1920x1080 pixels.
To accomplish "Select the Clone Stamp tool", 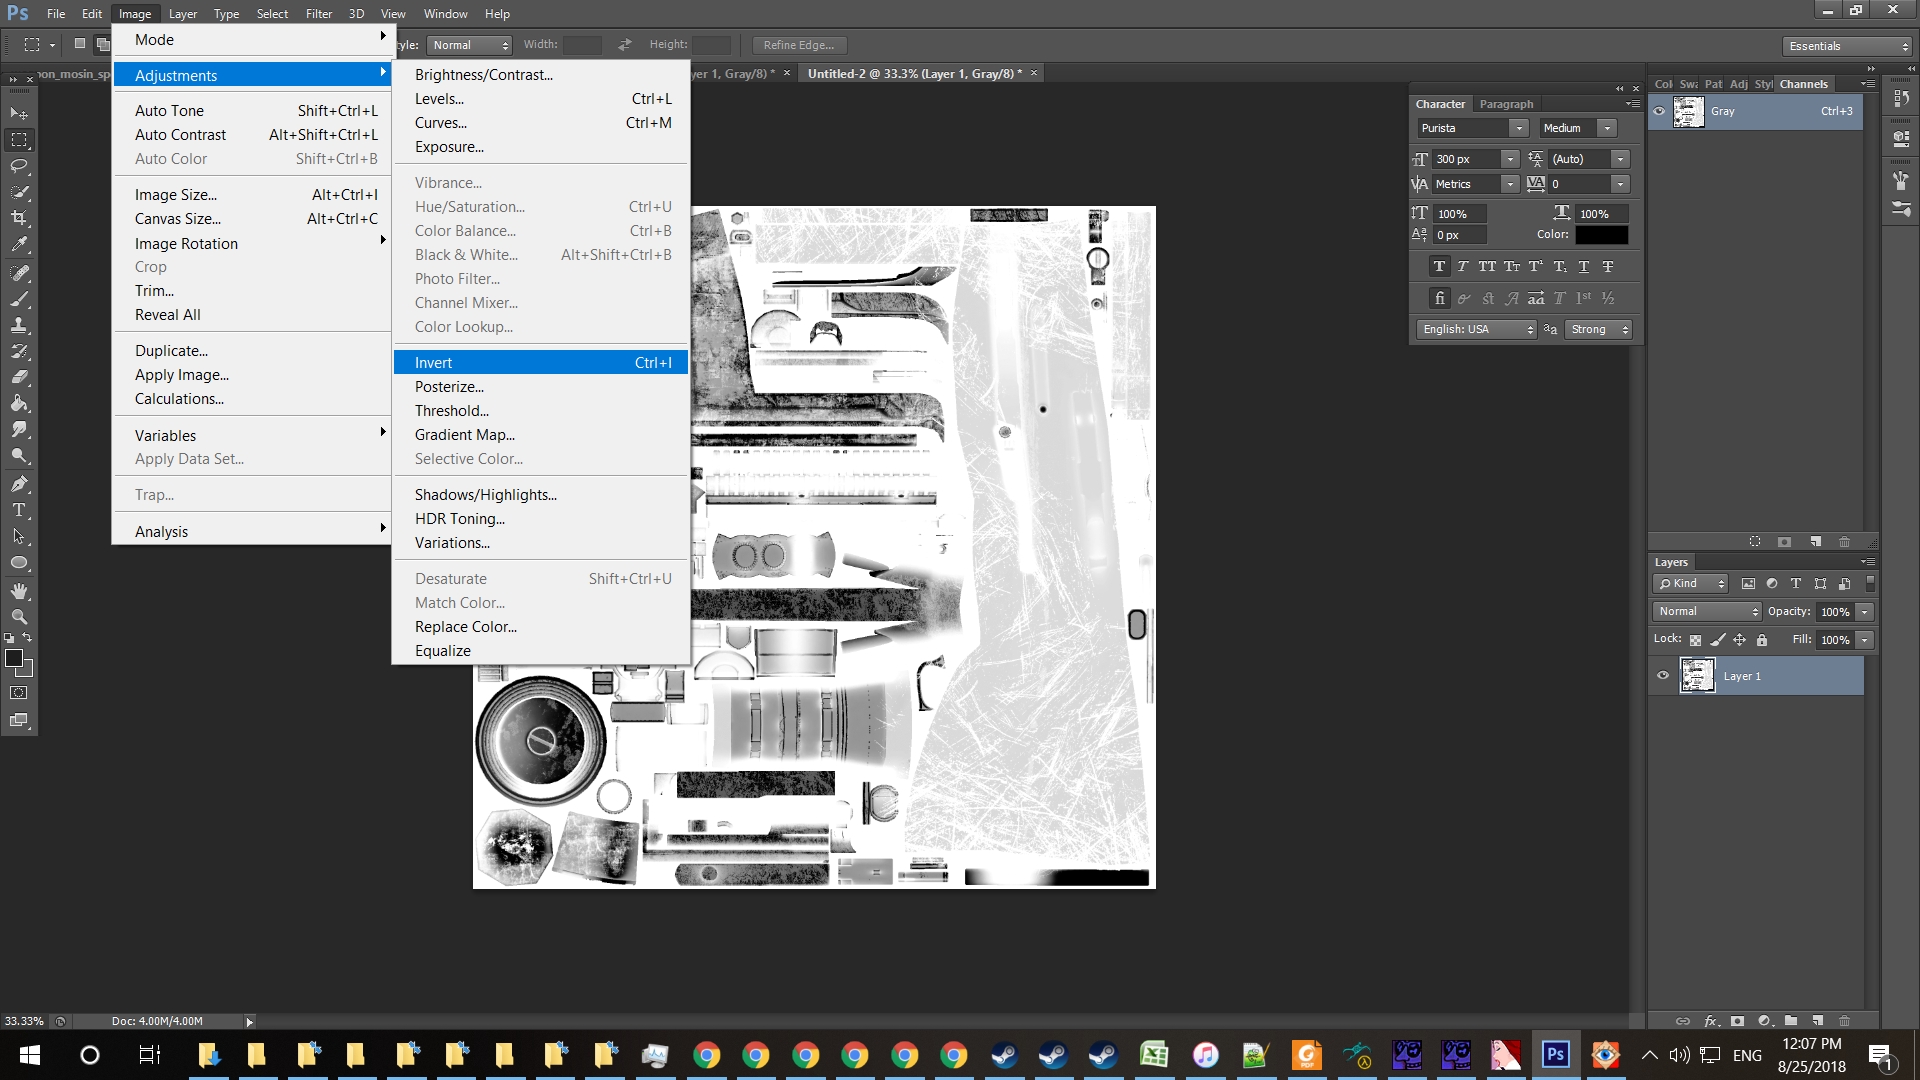I will (x=19, y=325).
